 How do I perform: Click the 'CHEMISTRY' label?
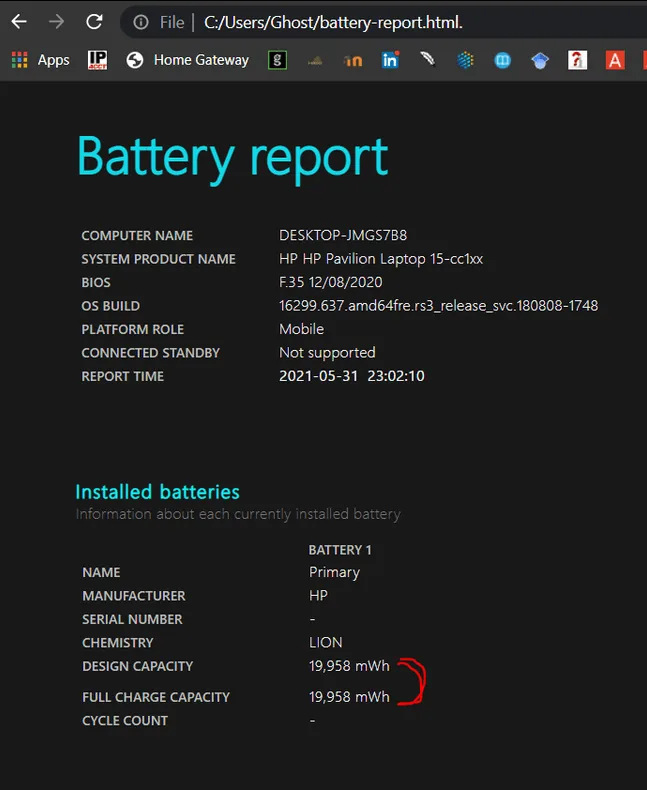coord(117,643)
